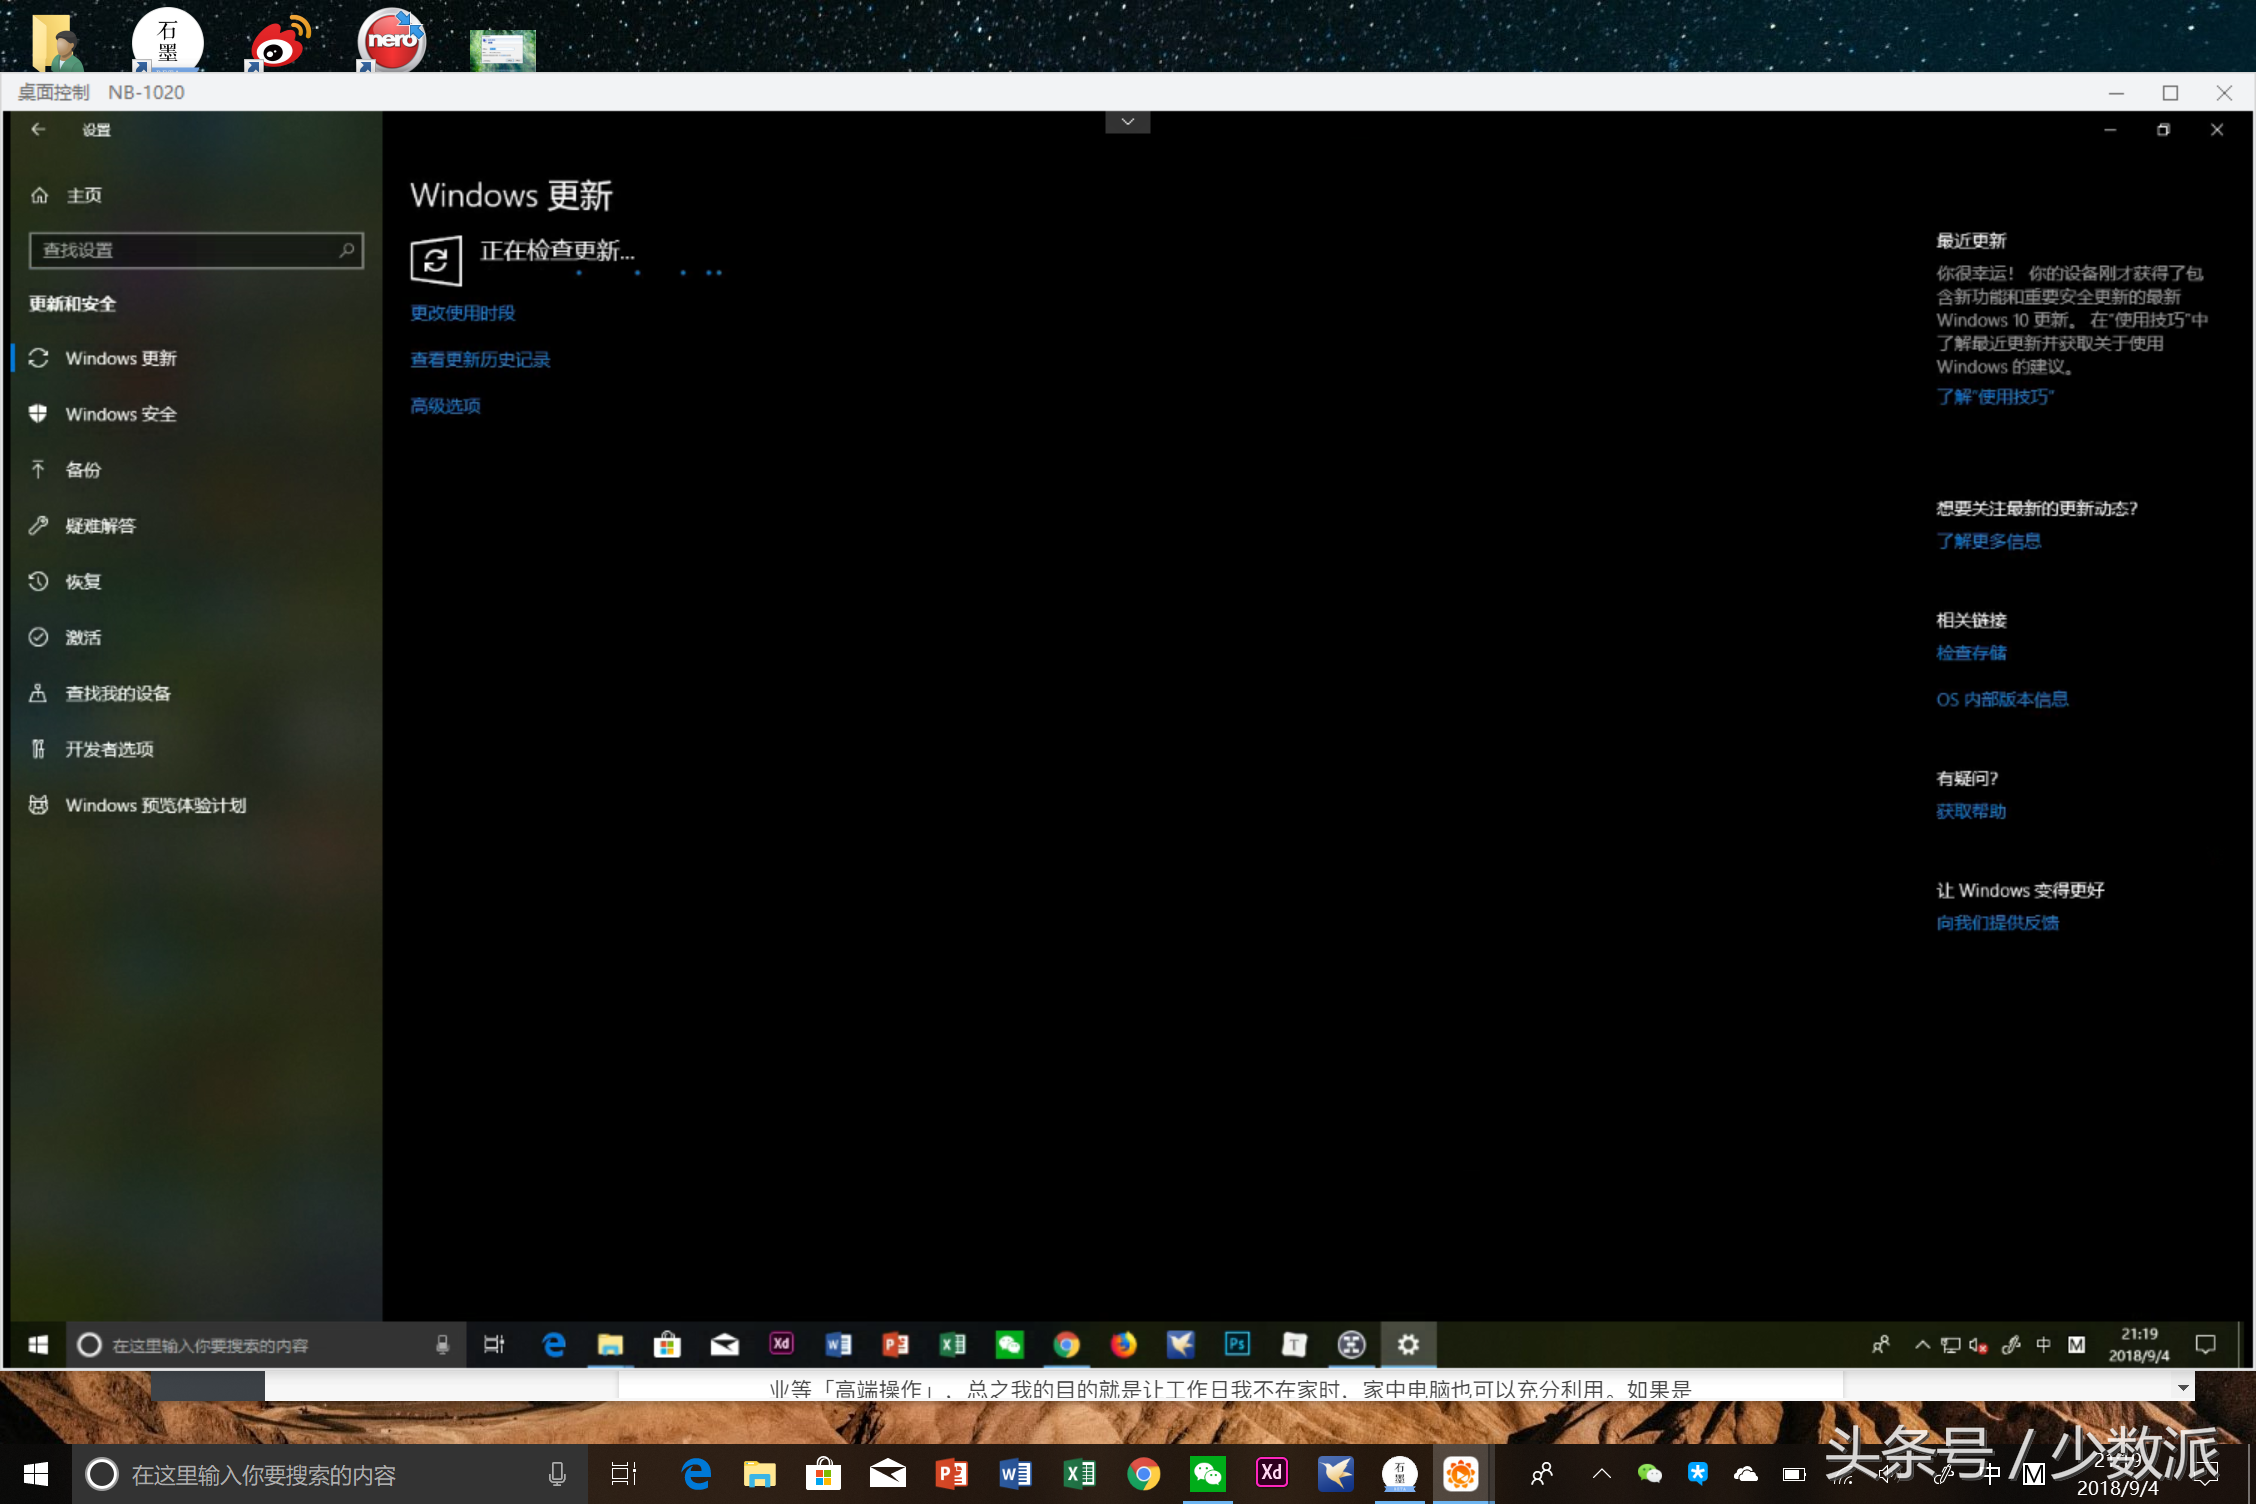Expand the remote session toolbar chevron
The width and height of the screenshot is (2256, 1504).
coord(1127,122)
